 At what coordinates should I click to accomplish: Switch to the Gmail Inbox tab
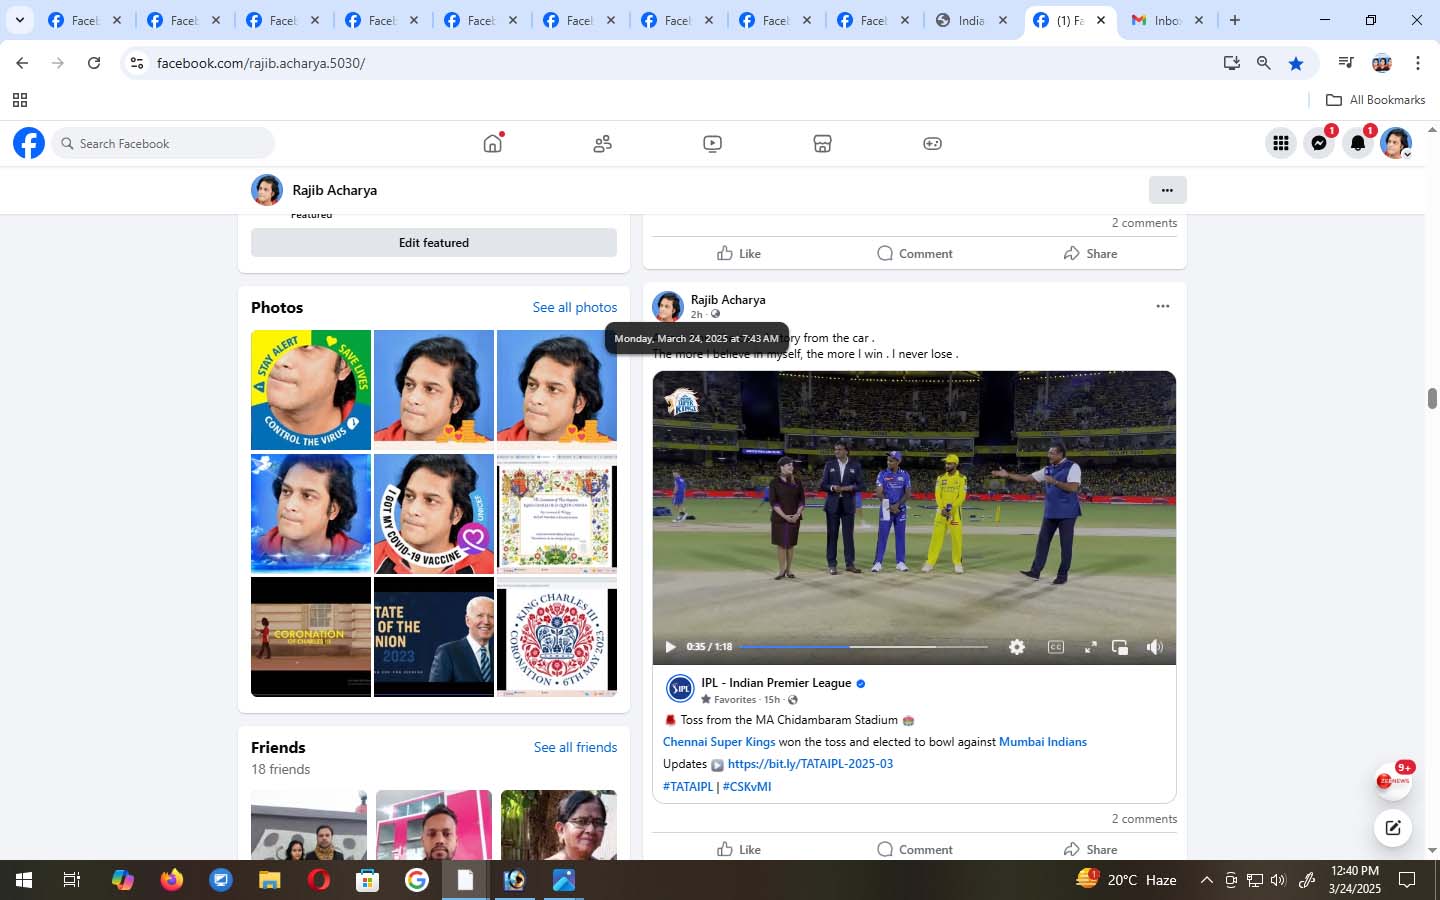[1167, 20]
